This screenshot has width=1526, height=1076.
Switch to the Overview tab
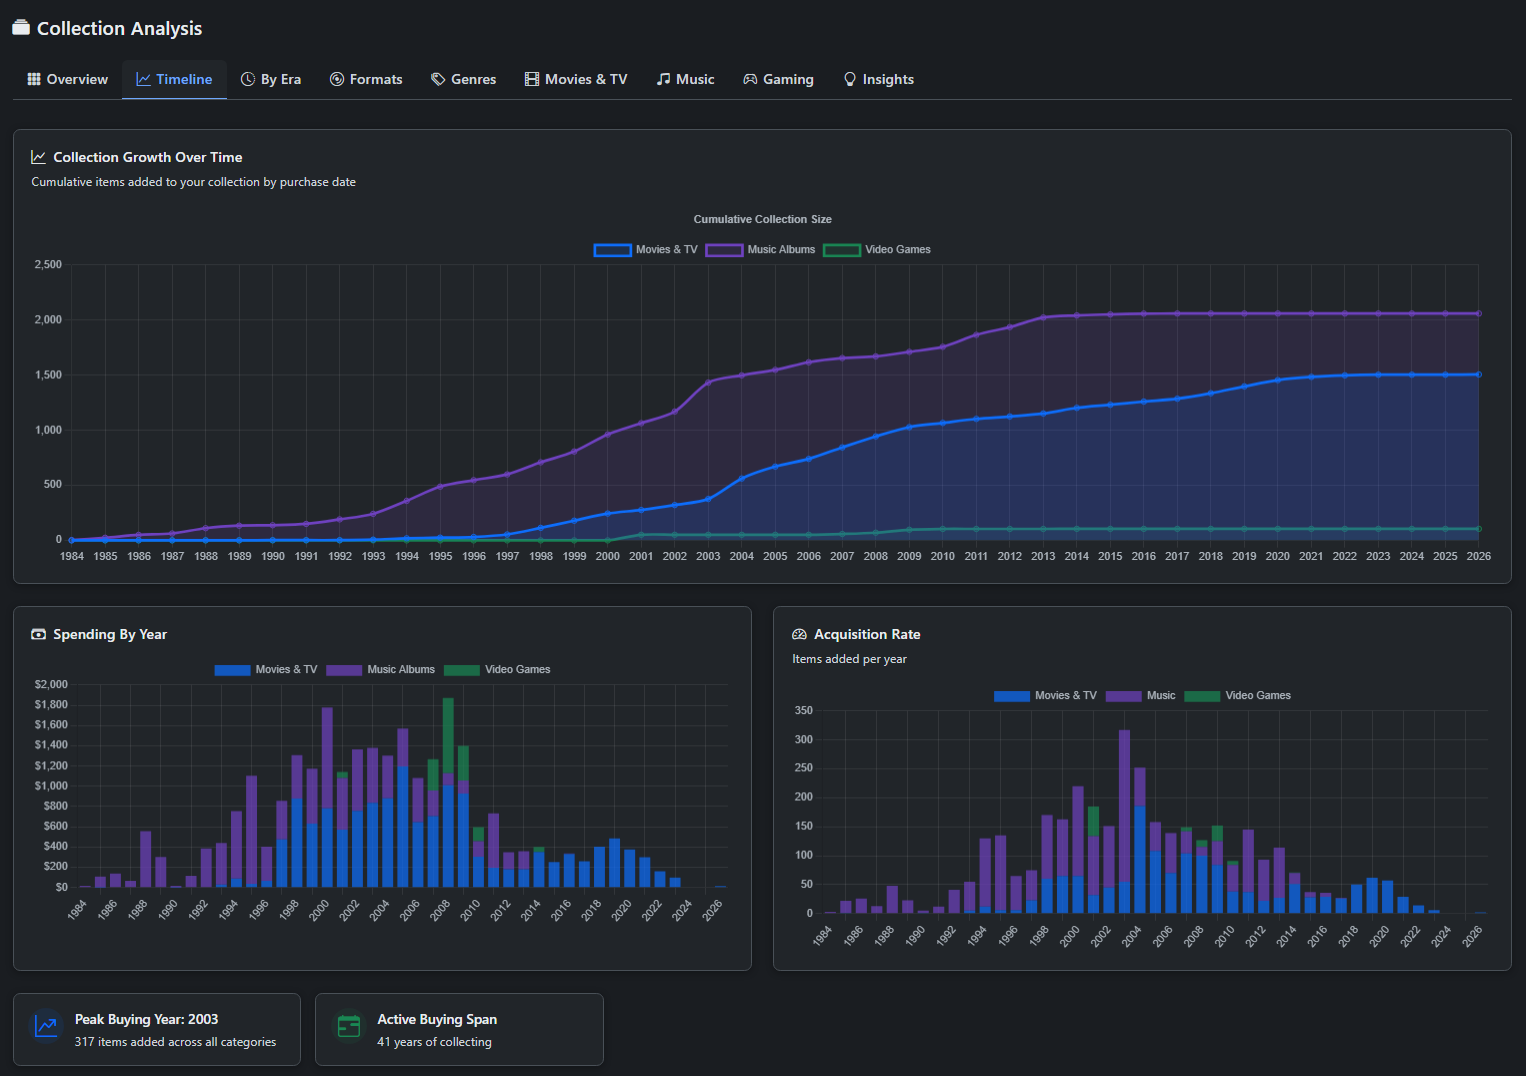[66, 79]
